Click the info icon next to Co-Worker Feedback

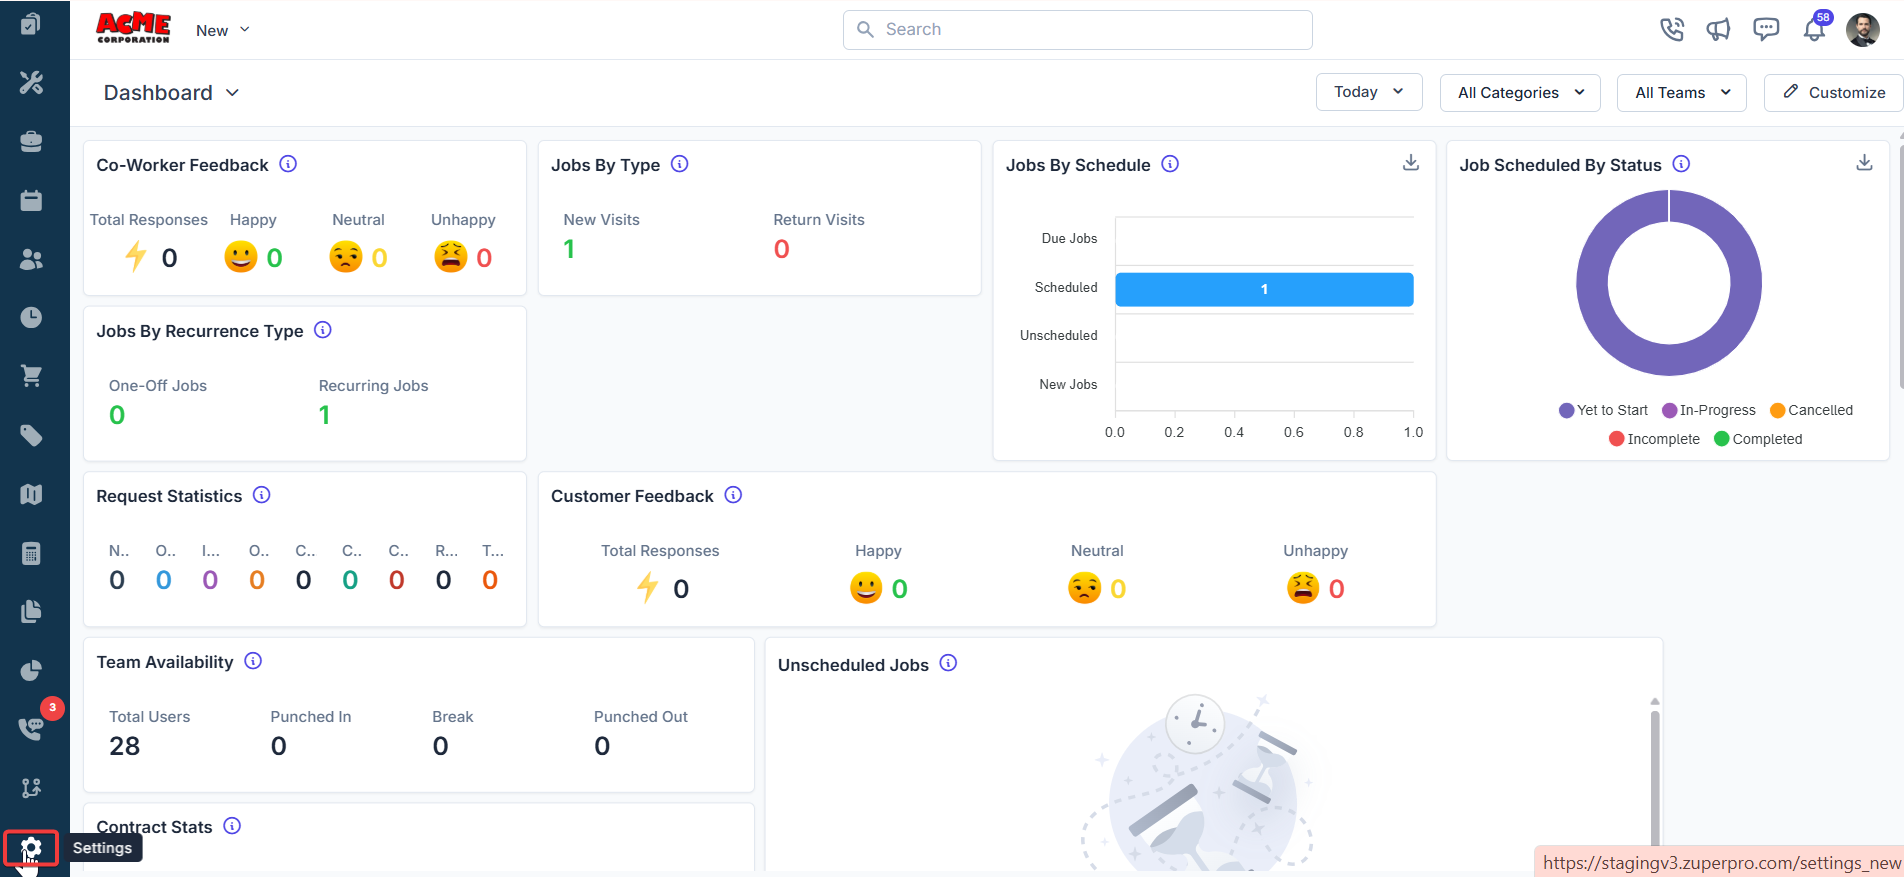pos(288,164)
